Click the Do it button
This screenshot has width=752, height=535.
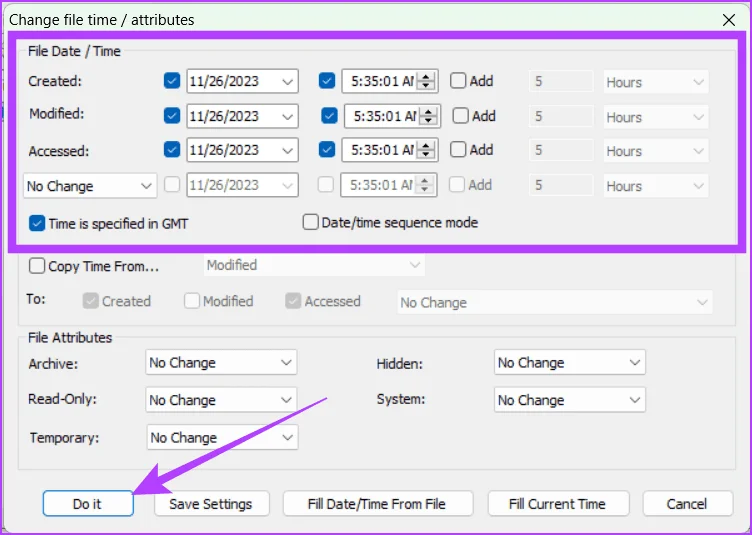88,503
